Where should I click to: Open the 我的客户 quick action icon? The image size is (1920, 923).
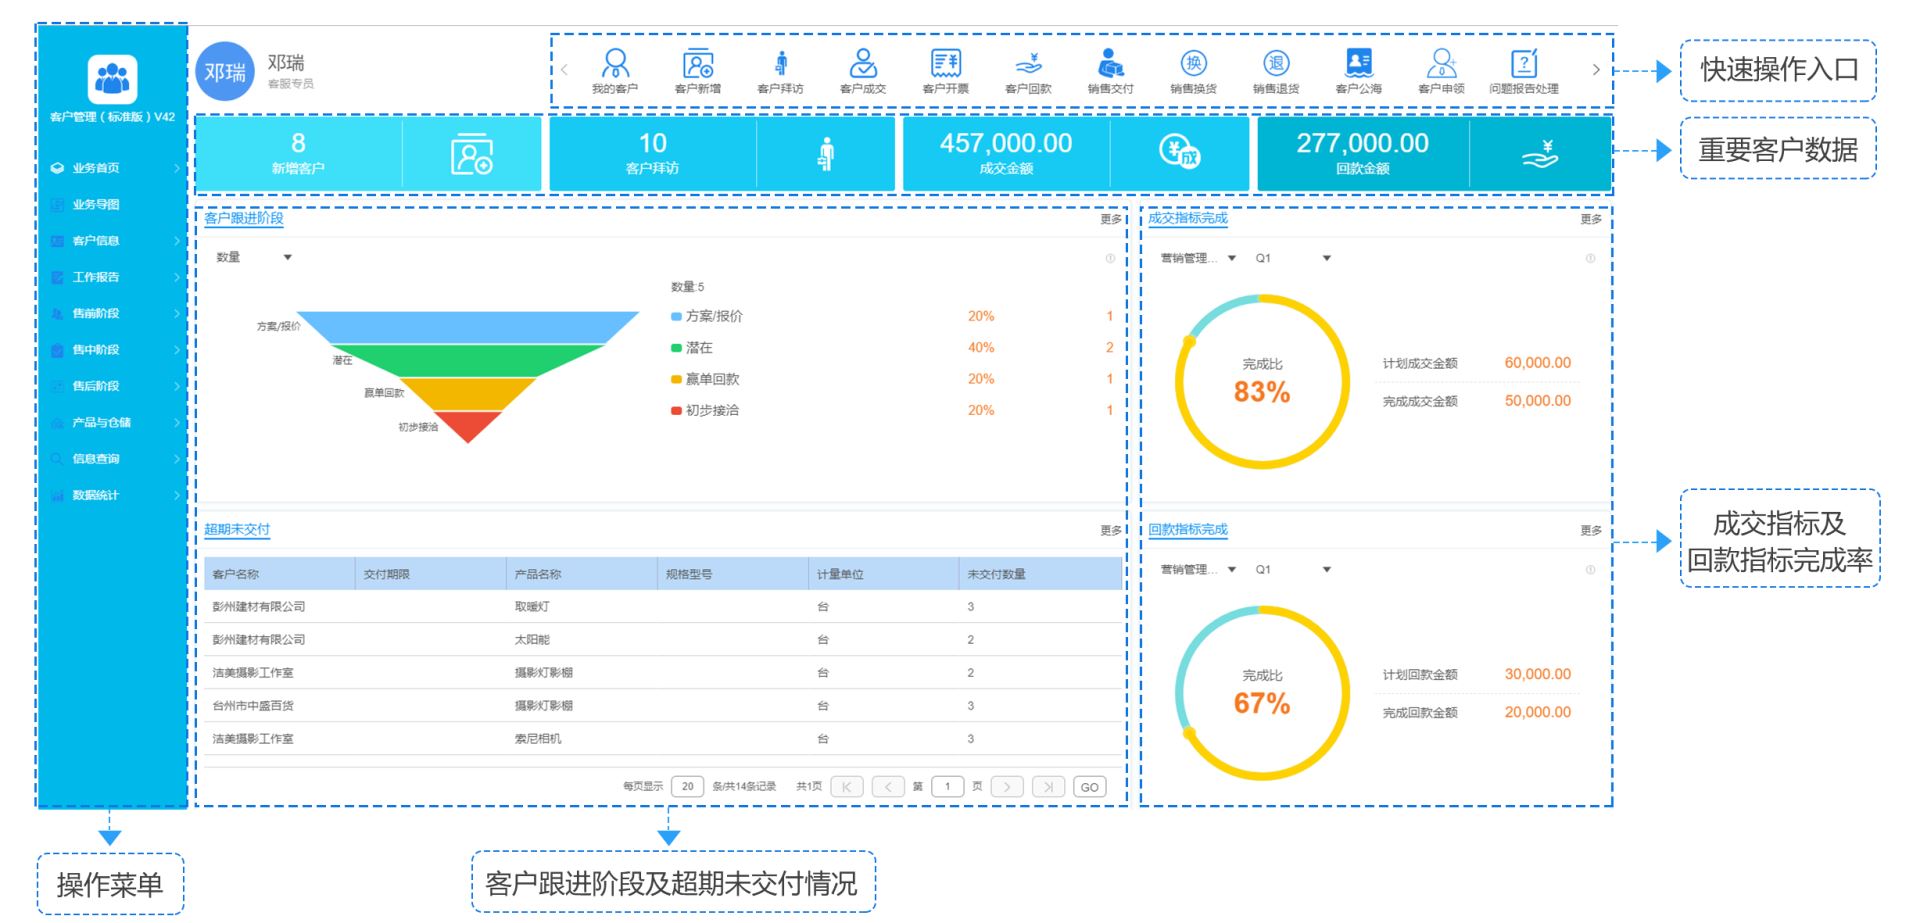pyautogui.click(x=615, y=66)
